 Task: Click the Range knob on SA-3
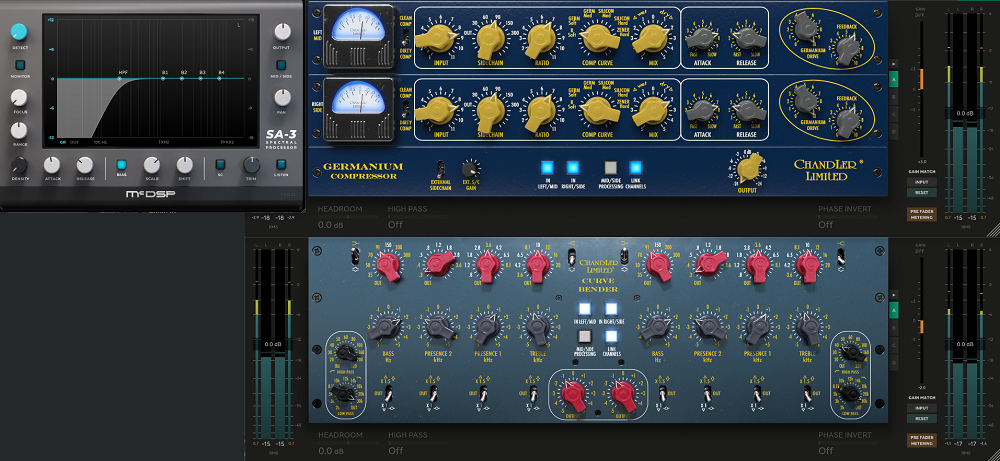[19, 131]
